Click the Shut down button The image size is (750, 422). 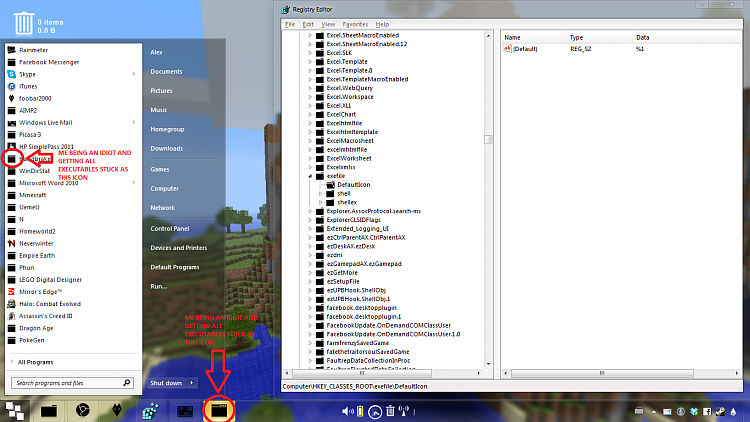coord(166,383)
